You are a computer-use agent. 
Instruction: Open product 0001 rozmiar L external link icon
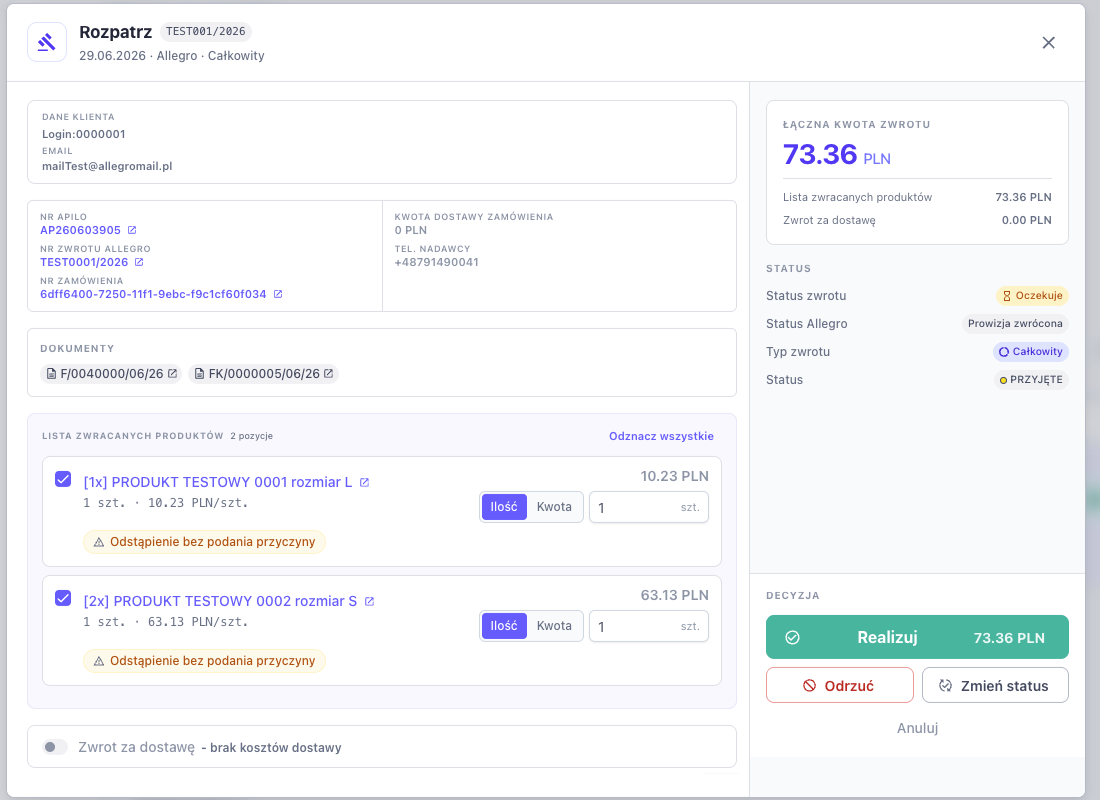pos(364,483)
